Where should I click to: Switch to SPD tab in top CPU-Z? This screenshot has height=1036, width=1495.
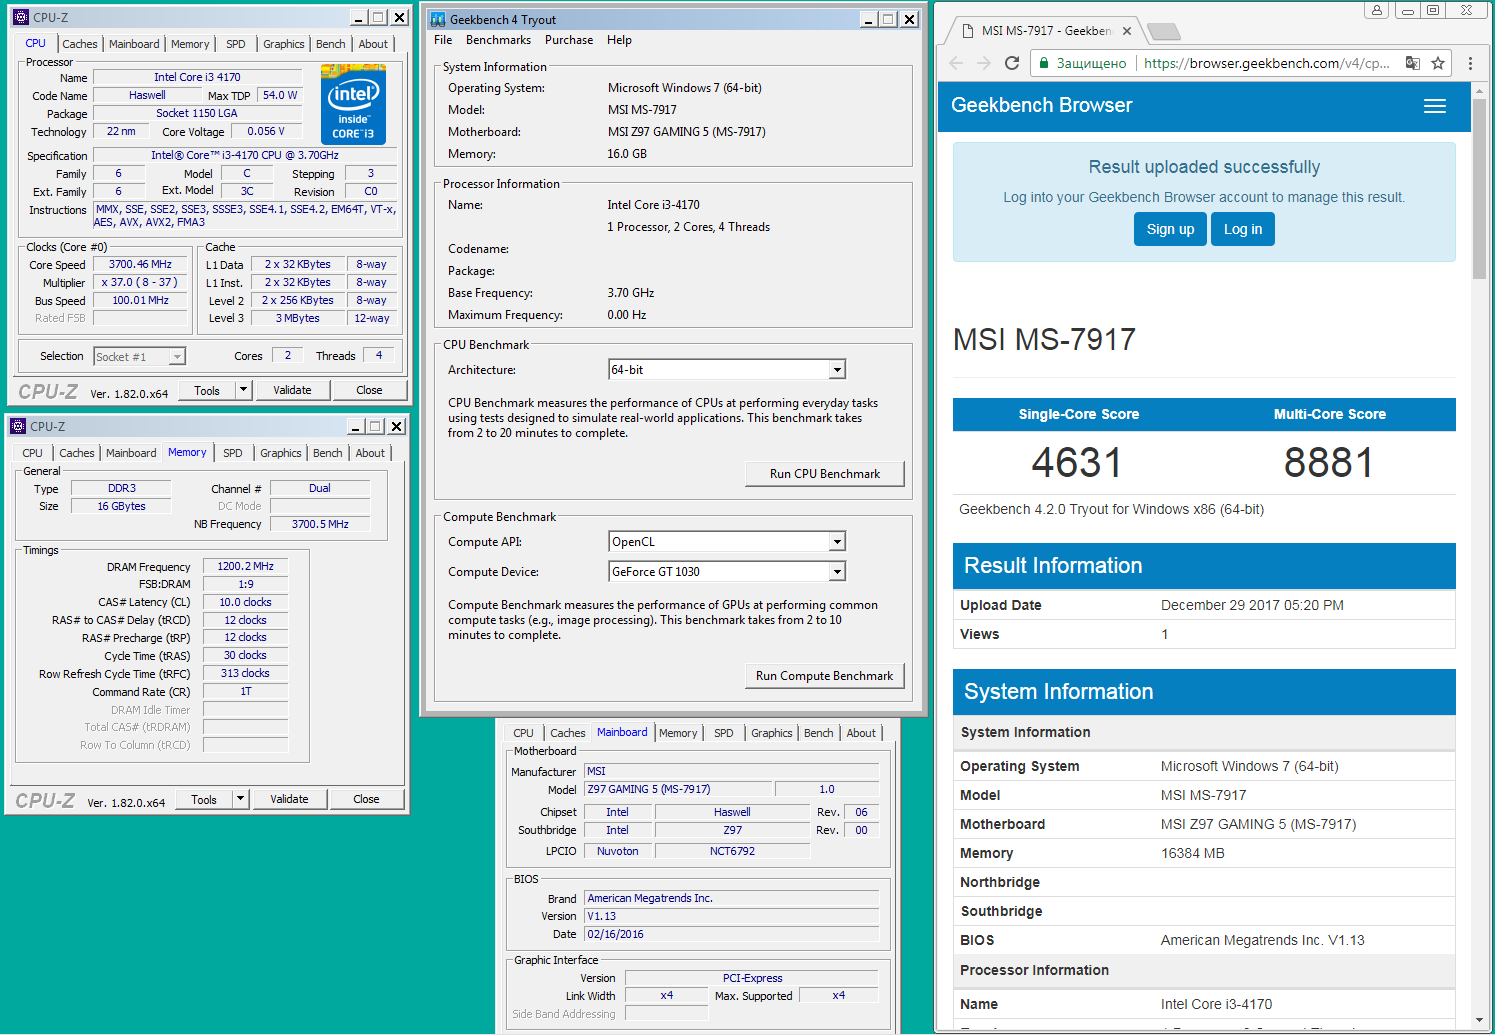point(235,44)
